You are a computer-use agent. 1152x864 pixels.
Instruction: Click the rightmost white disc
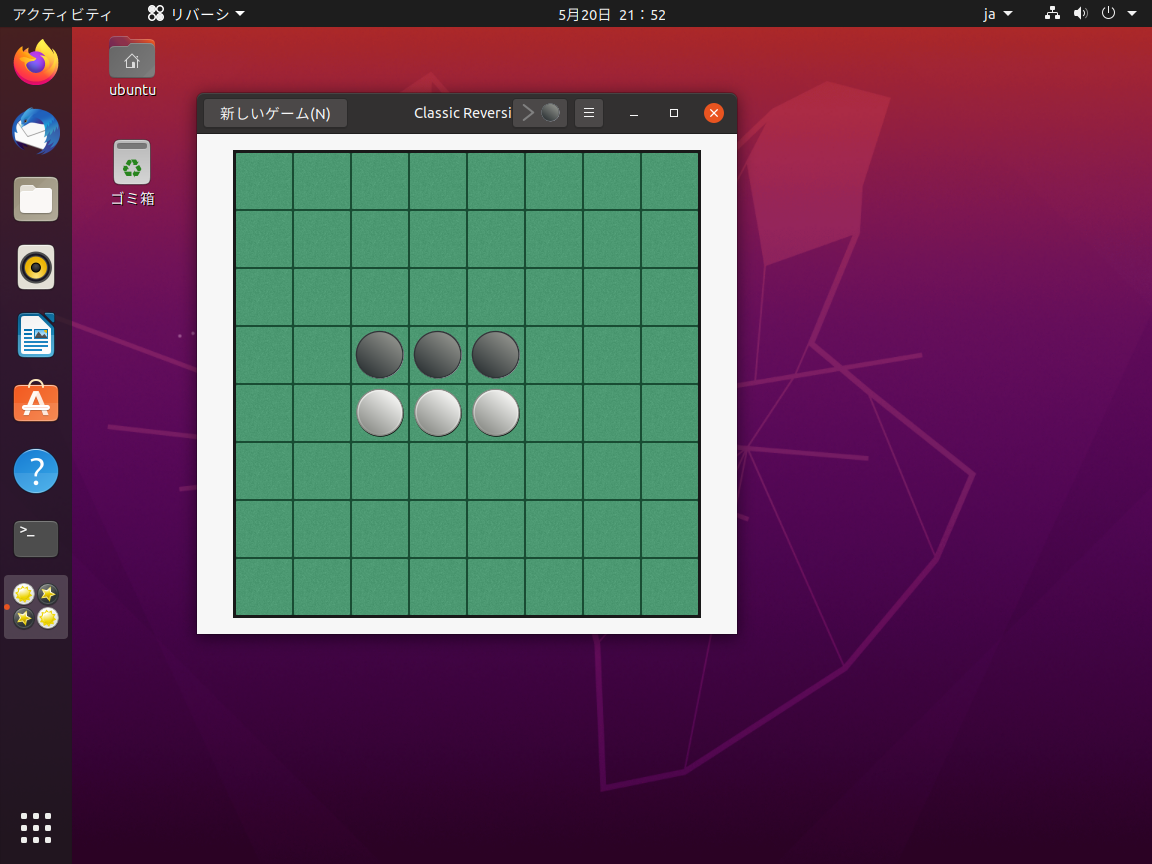point(496,413)
